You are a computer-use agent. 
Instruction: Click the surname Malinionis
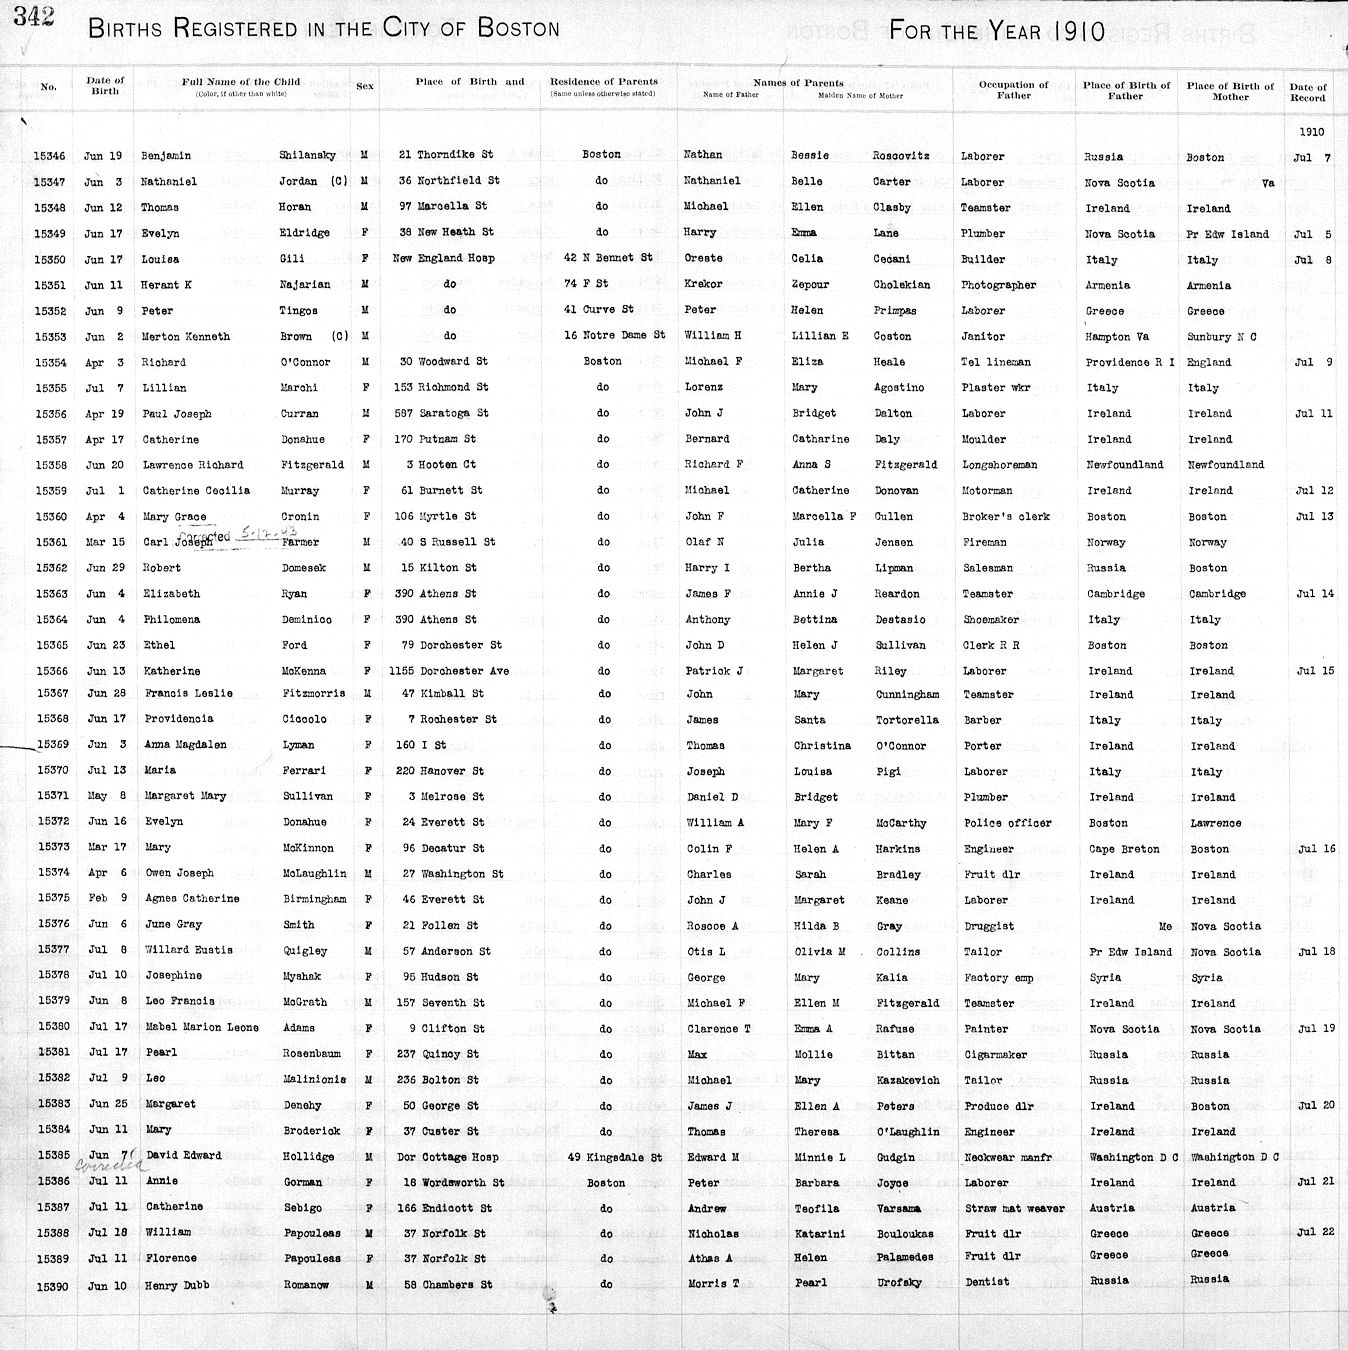pos(314,1080)
